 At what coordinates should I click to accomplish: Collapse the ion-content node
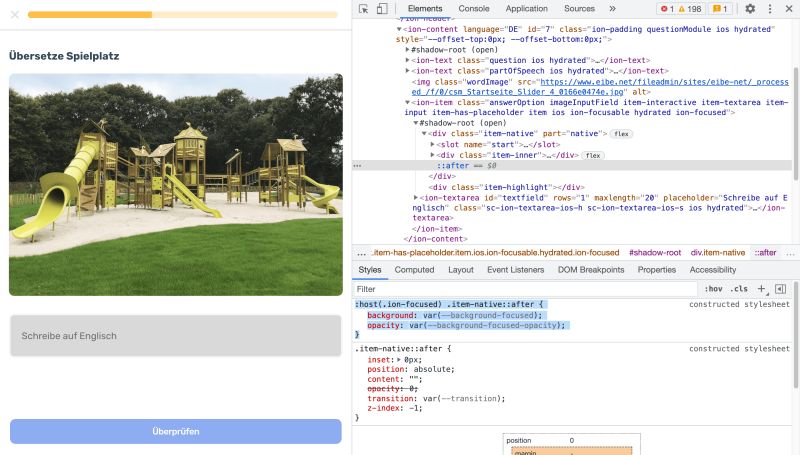point(399,30)
